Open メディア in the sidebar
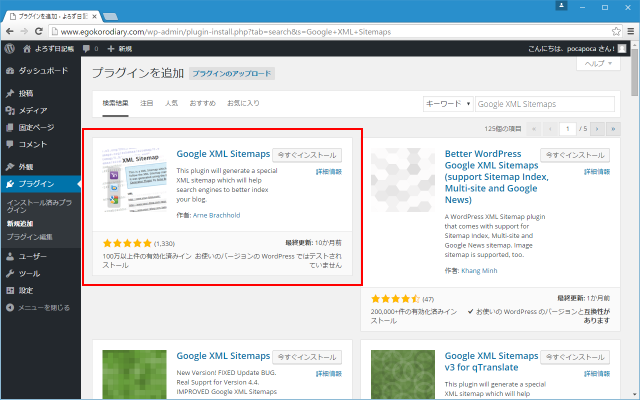The height and width of the screenshot is (400, 640). pyautogui.click(x=40, y=110)
